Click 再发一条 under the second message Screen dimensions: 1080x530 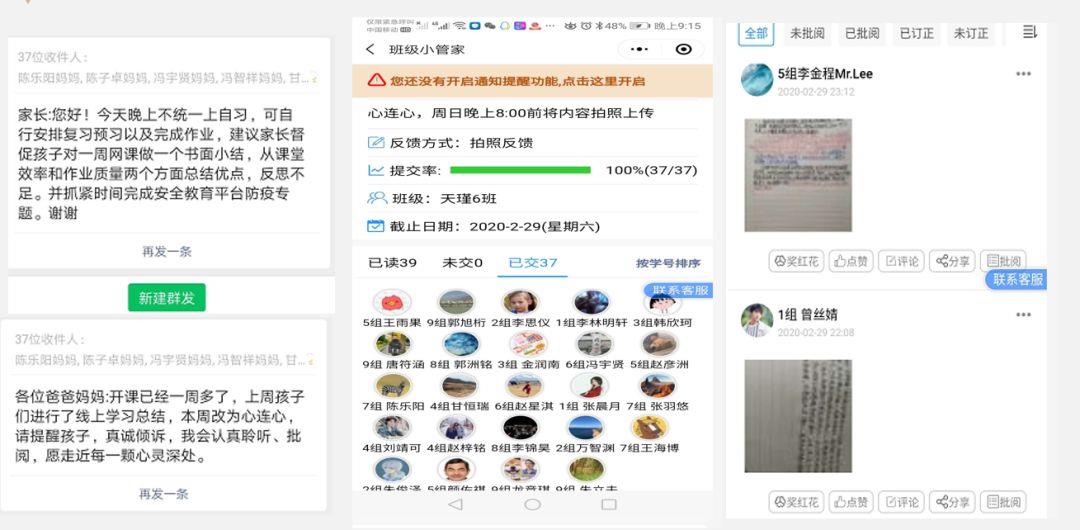click(x=163, y=493)
